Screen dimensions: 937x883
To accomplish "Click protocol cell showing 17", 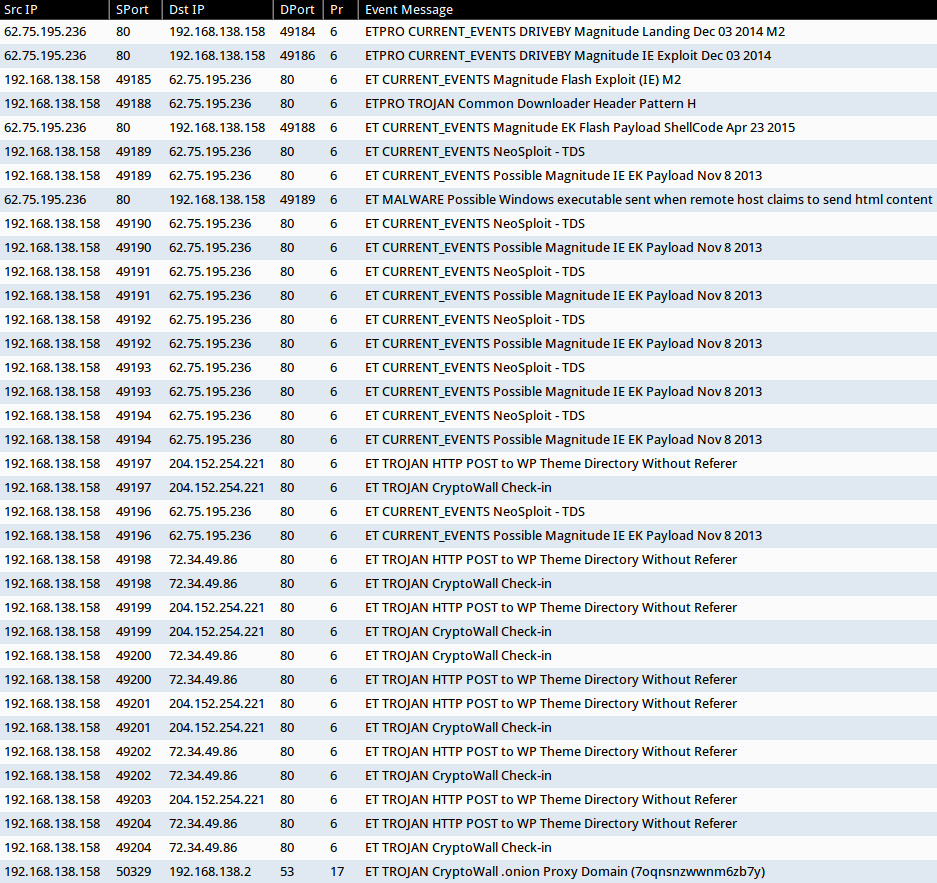I will coord(337,872).
